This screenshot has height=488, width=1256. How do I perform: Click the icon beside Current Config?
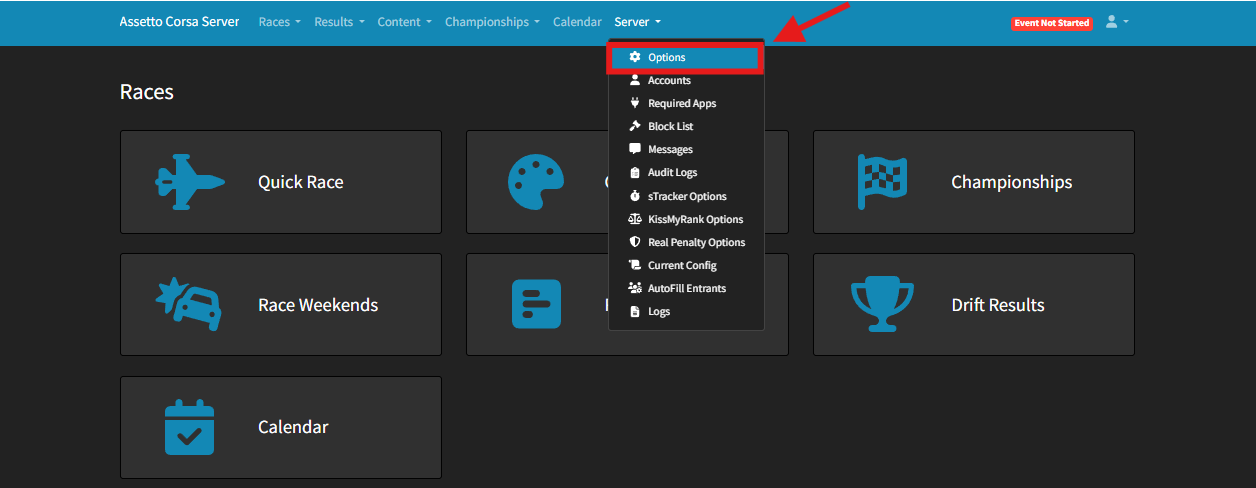[635, 265]
